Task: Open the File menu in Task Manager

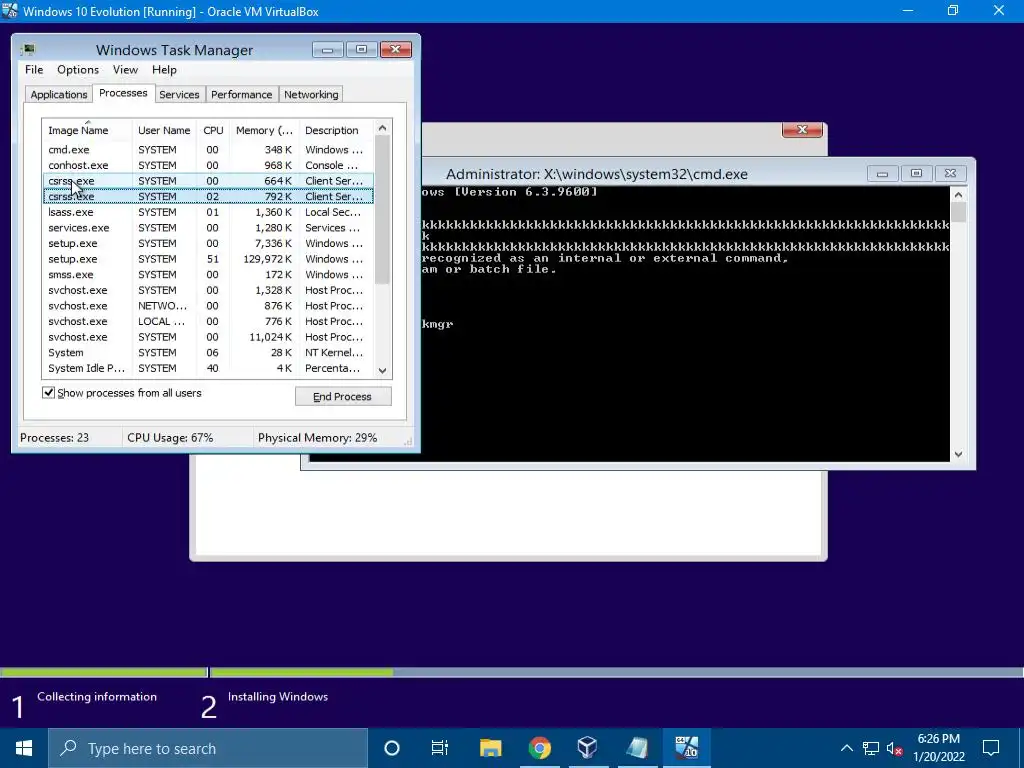Action: coord(34,69)
